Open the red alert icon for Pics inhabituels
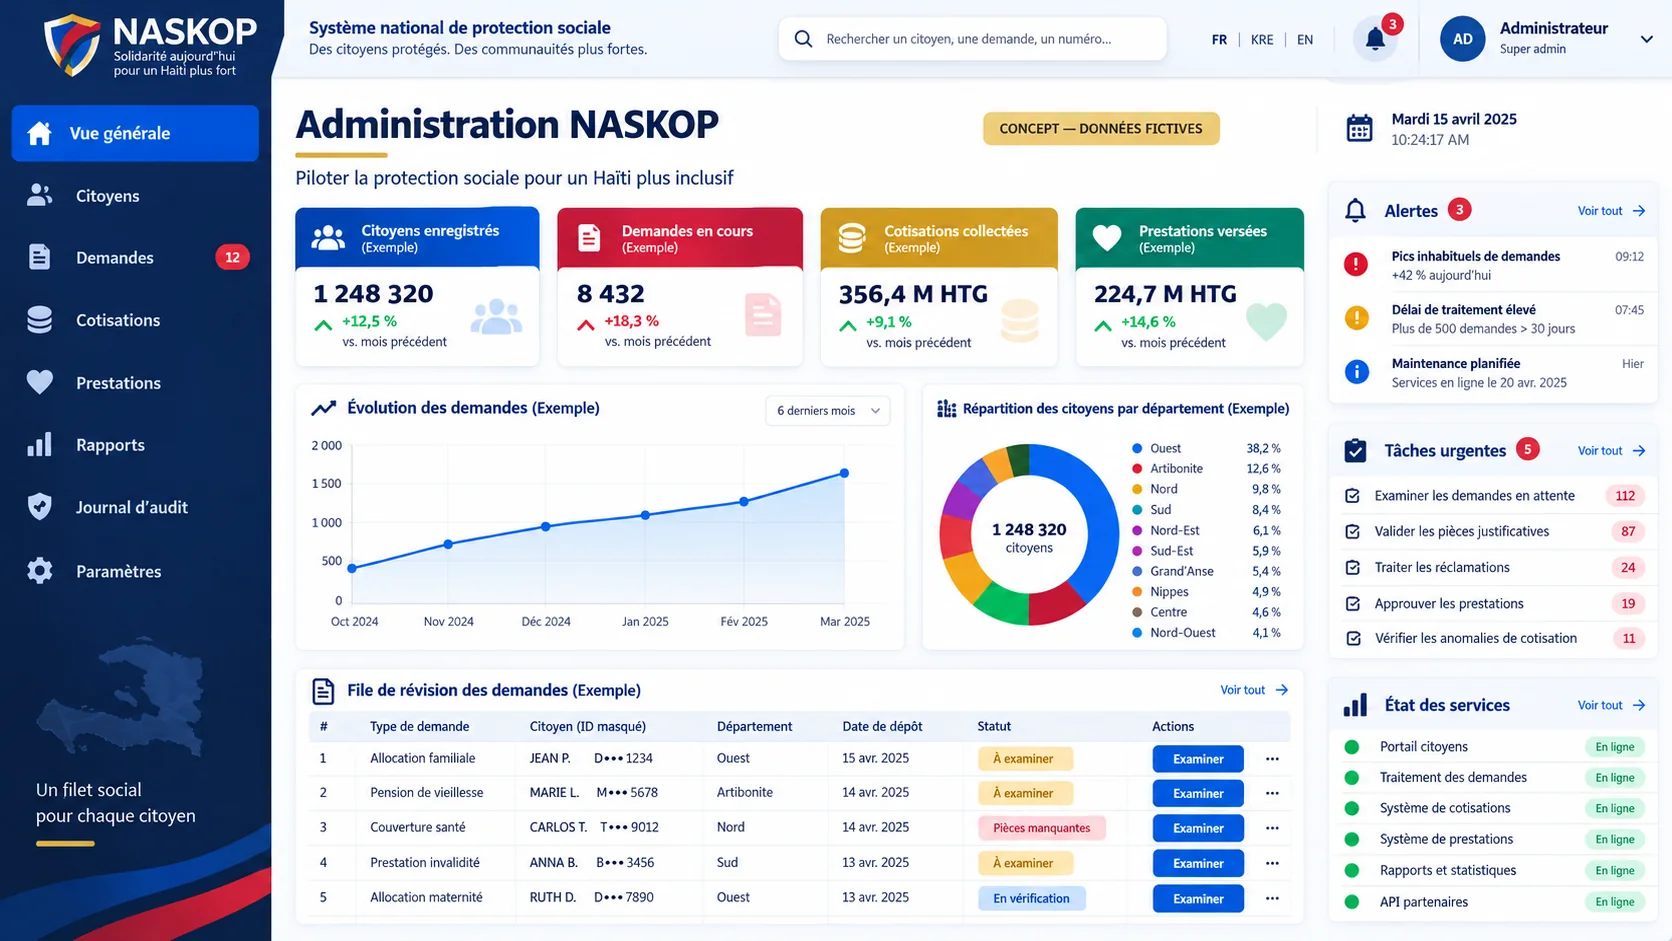 tap(1356, 265)
